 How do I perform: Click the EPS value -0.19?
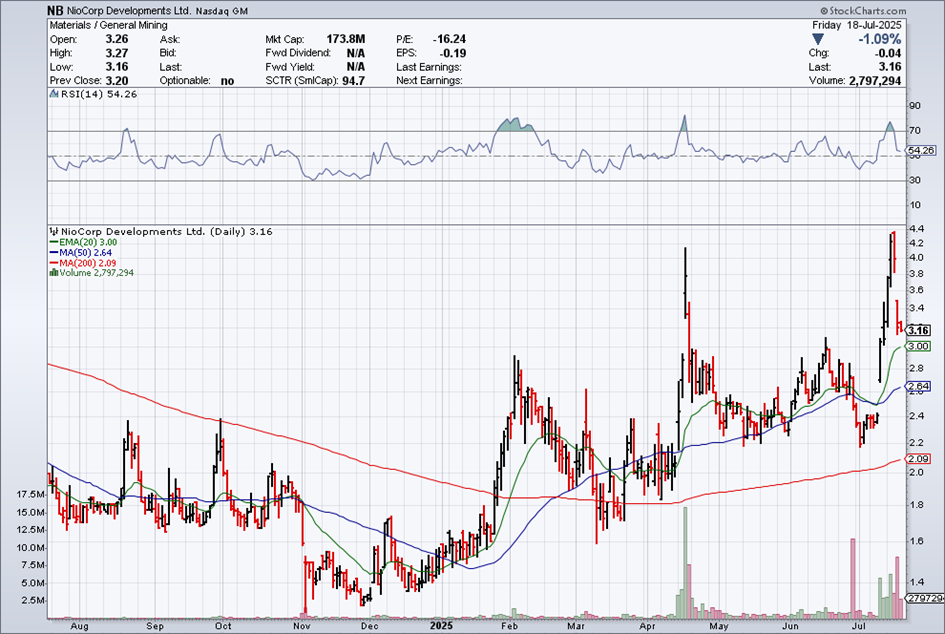tap(453, 52)
